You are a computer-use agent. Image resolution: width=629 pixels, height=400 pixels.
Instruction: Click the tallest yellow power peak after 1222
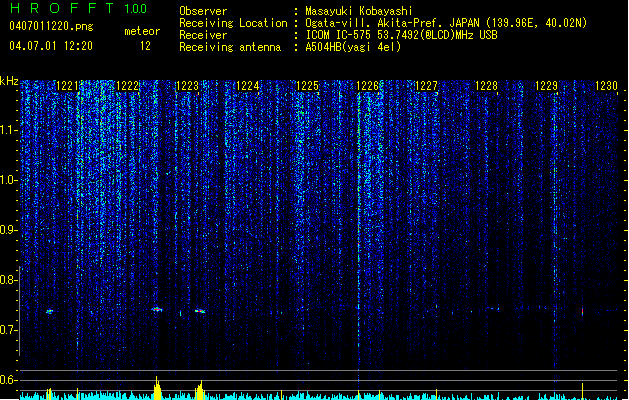pyautogui.click(x=157, y=388)
